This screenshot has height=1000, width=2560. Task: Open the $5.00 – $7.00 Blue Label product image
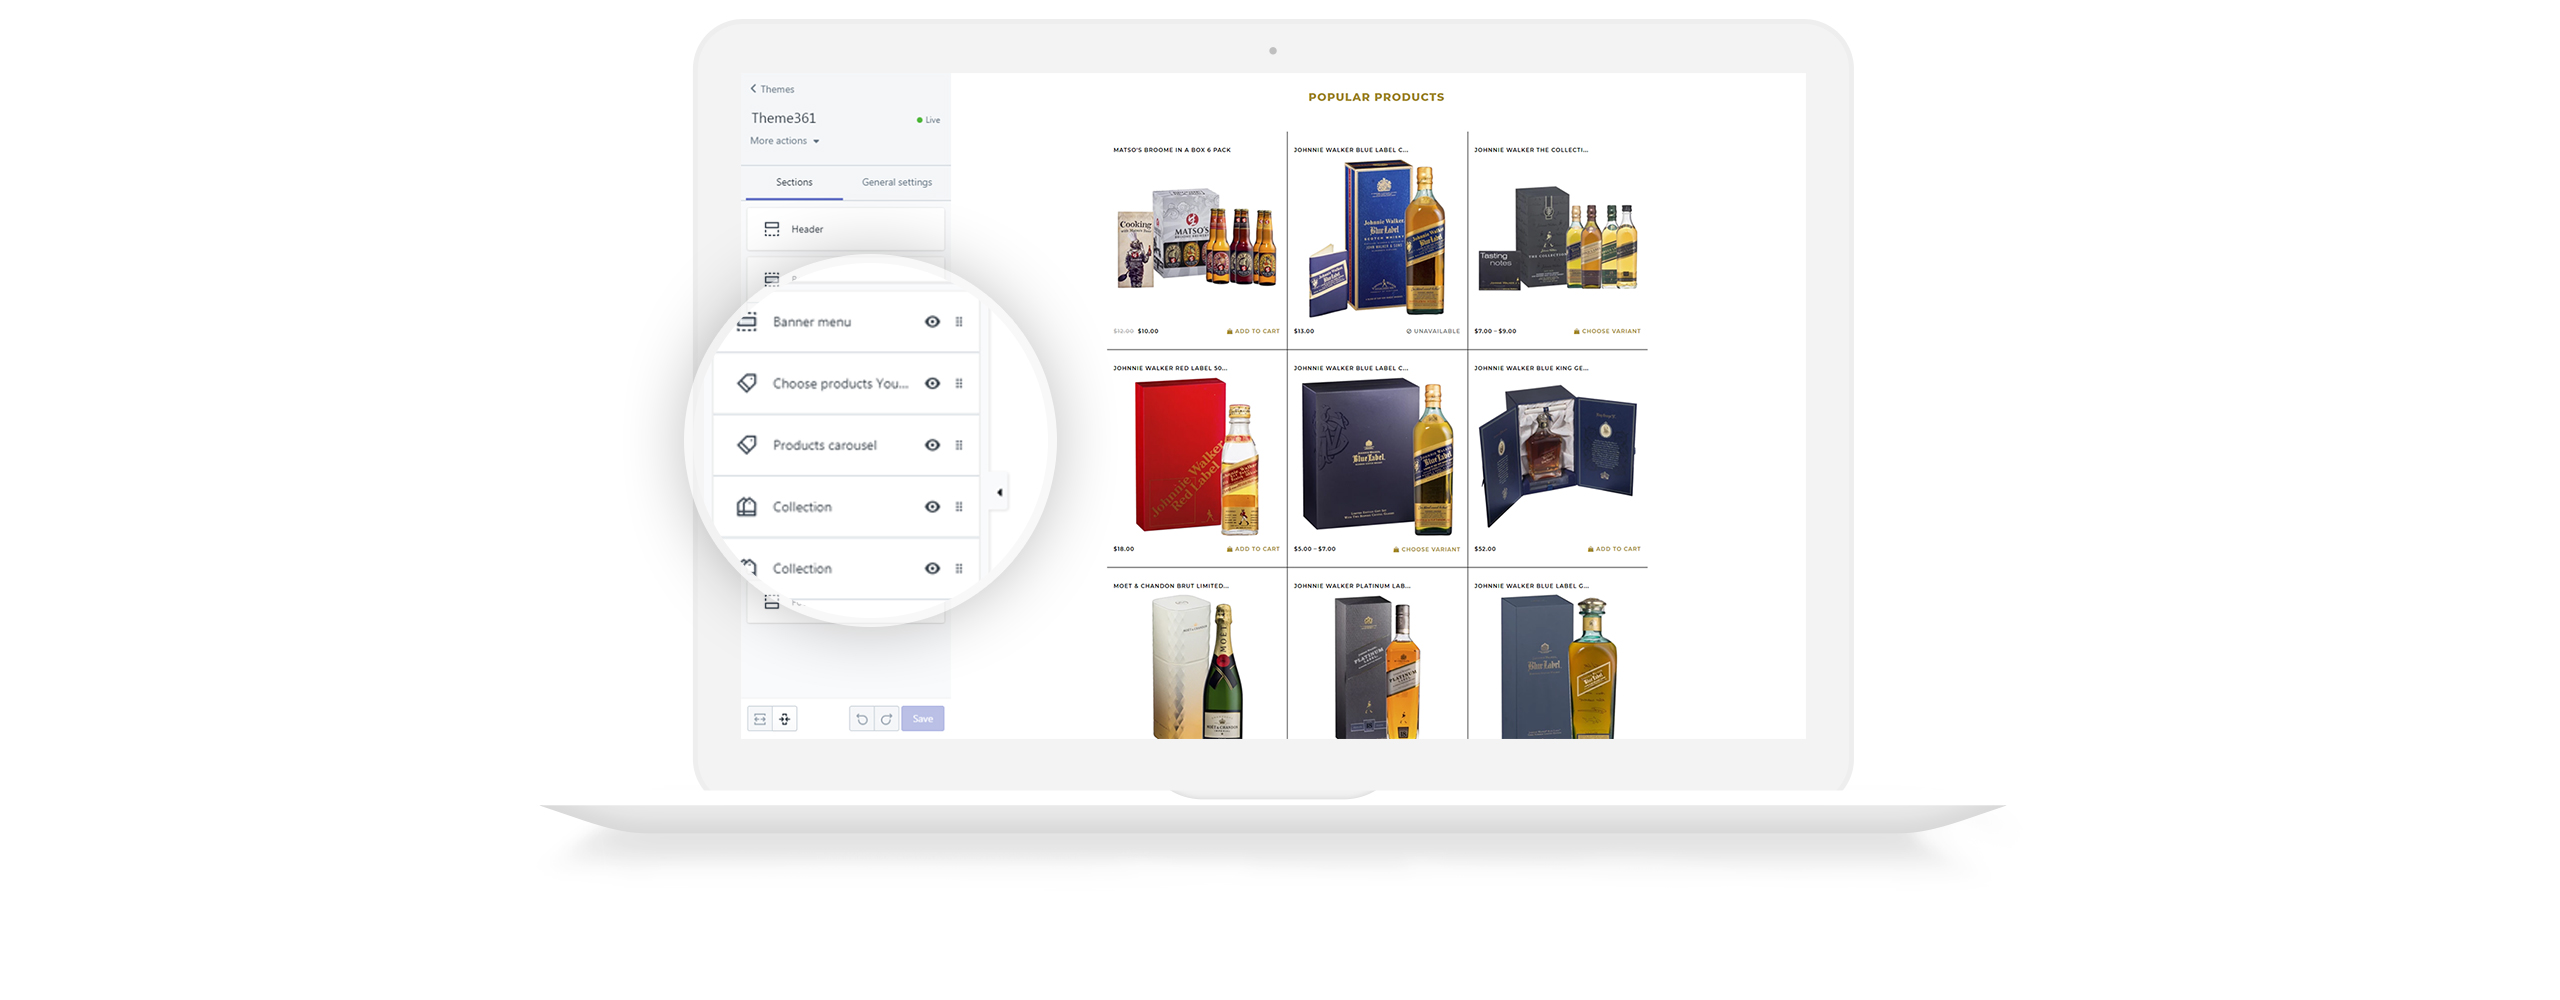1377,457
